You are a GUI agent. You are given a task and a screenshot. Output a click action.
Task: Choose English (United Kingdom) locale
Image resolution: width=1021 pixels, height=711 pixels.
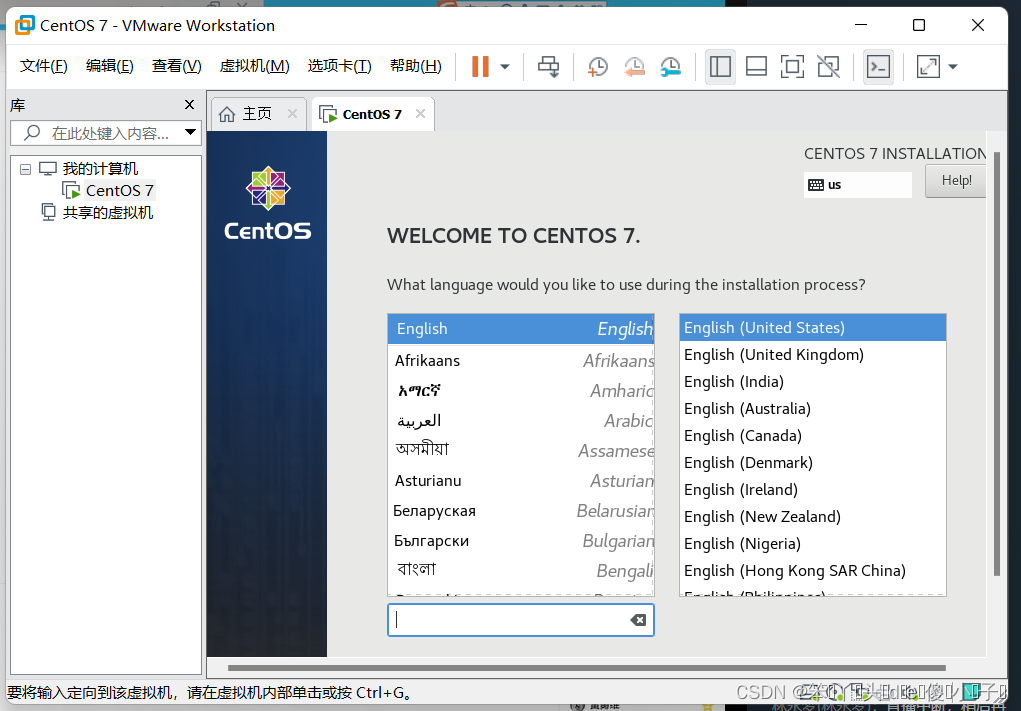click(813, 355)
